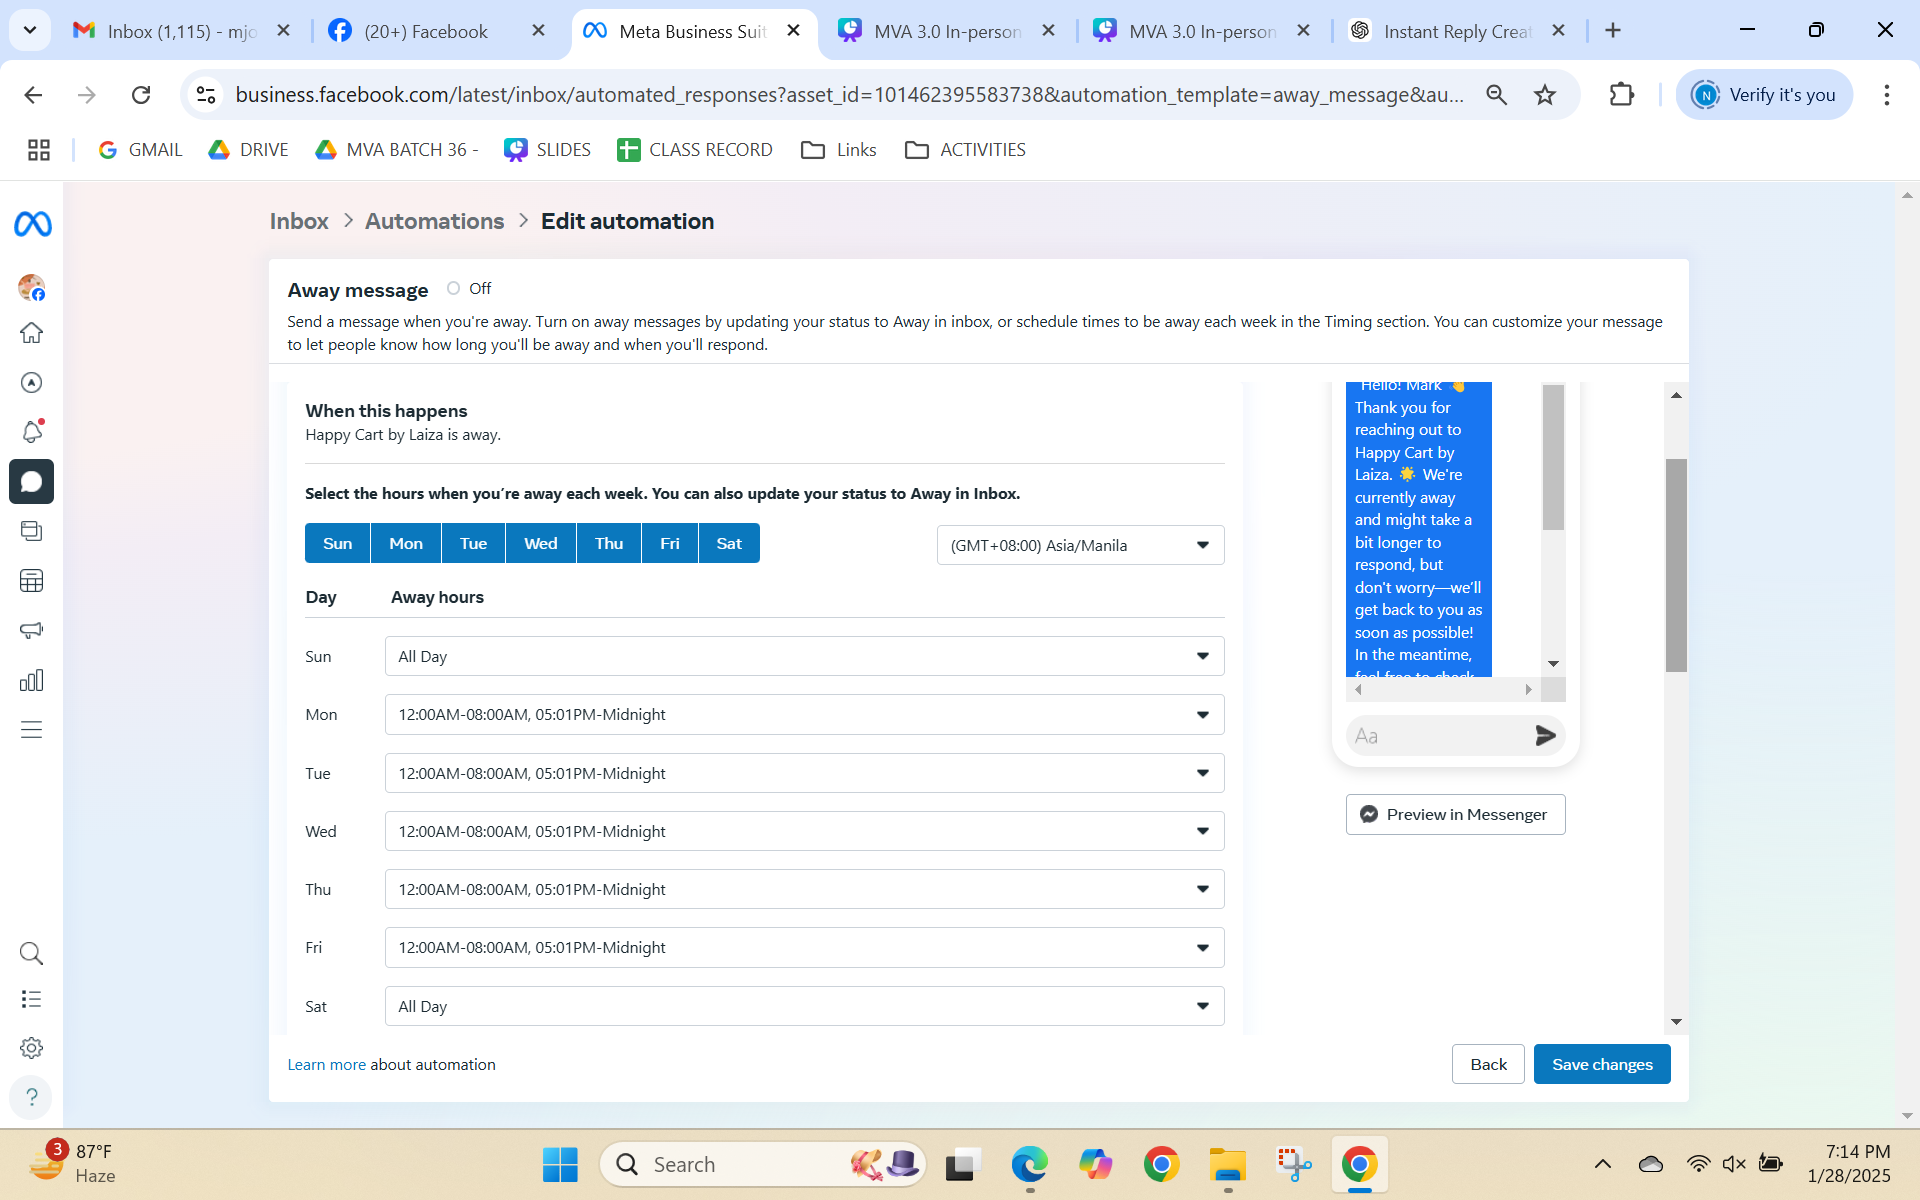Open the Inbox chat bubble icon in sidebar
1920x1200 pixels.
[x=31, y=482]
